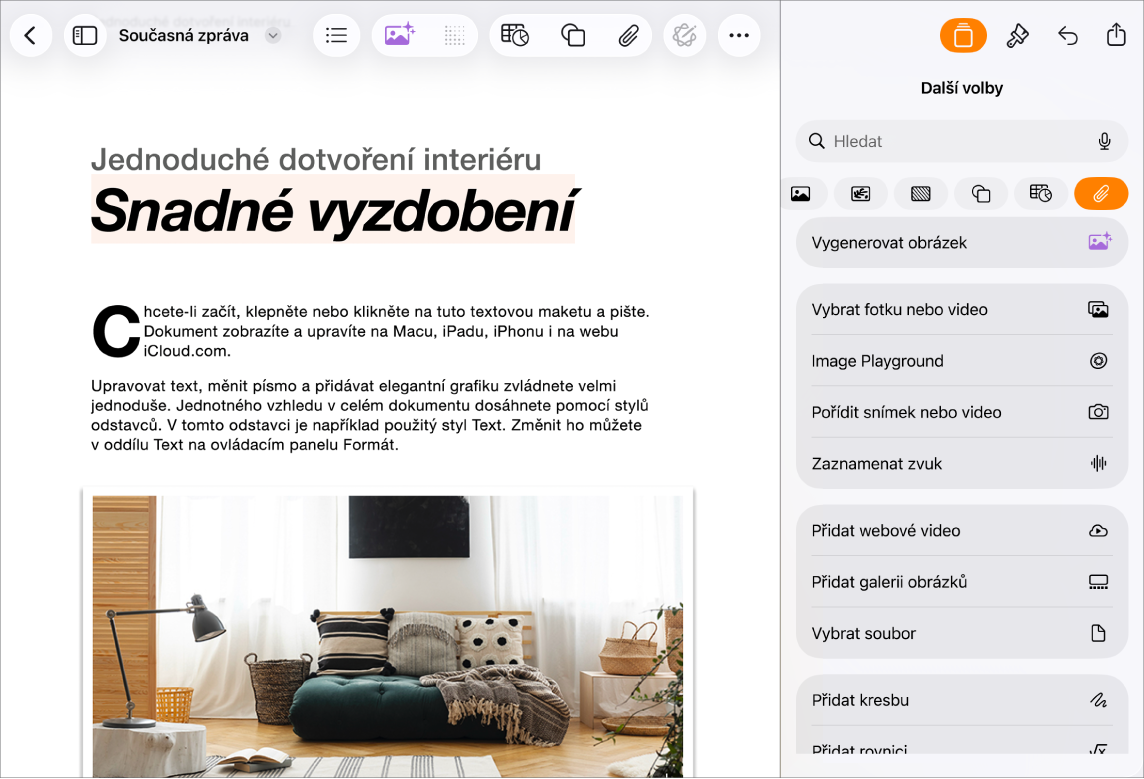Open the format paintbrush icon

(x=1017, y=36)
